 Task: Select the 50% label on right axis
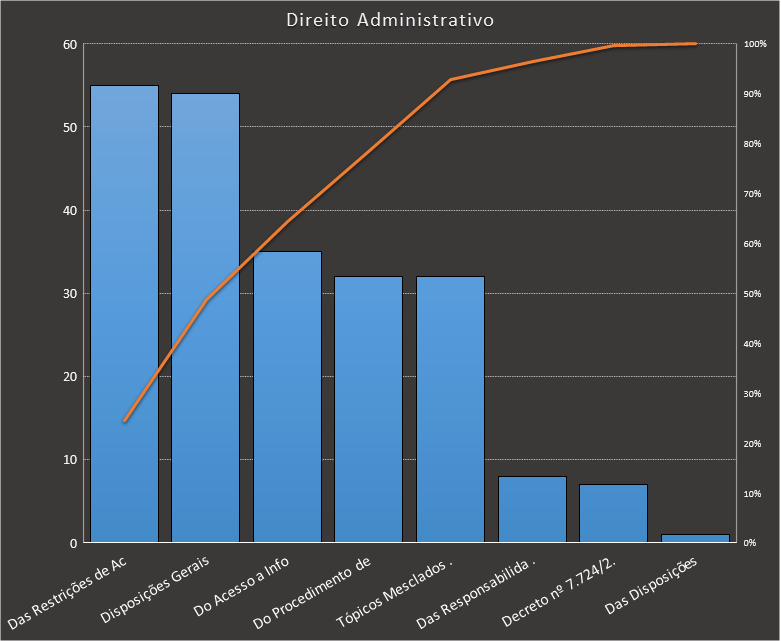[752, 294]
